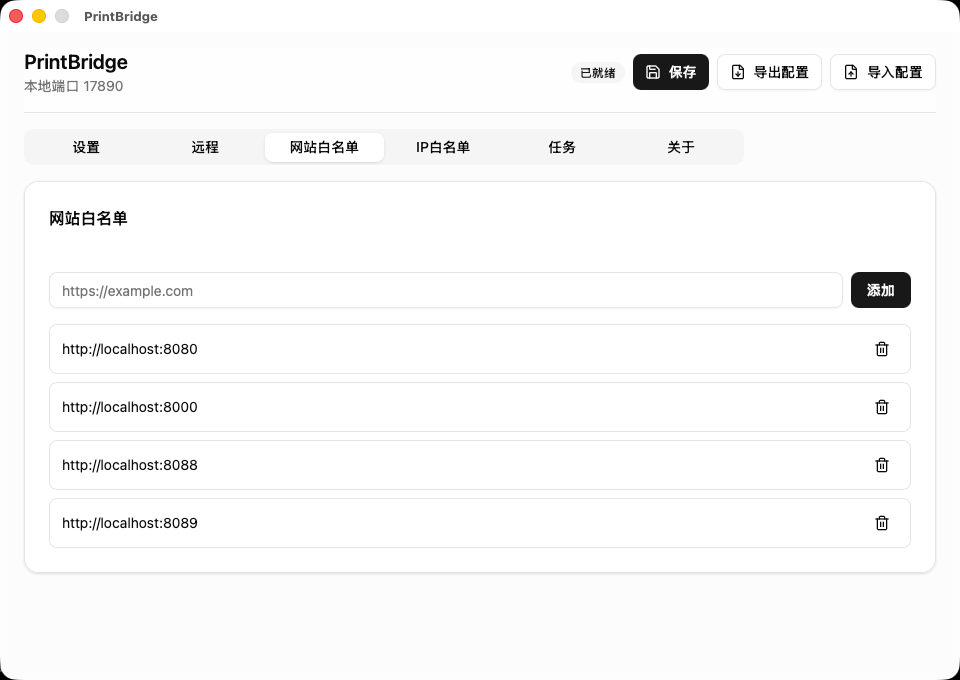
Task: Click the PrintBridge app heading
Action: [x=76, y=62]
